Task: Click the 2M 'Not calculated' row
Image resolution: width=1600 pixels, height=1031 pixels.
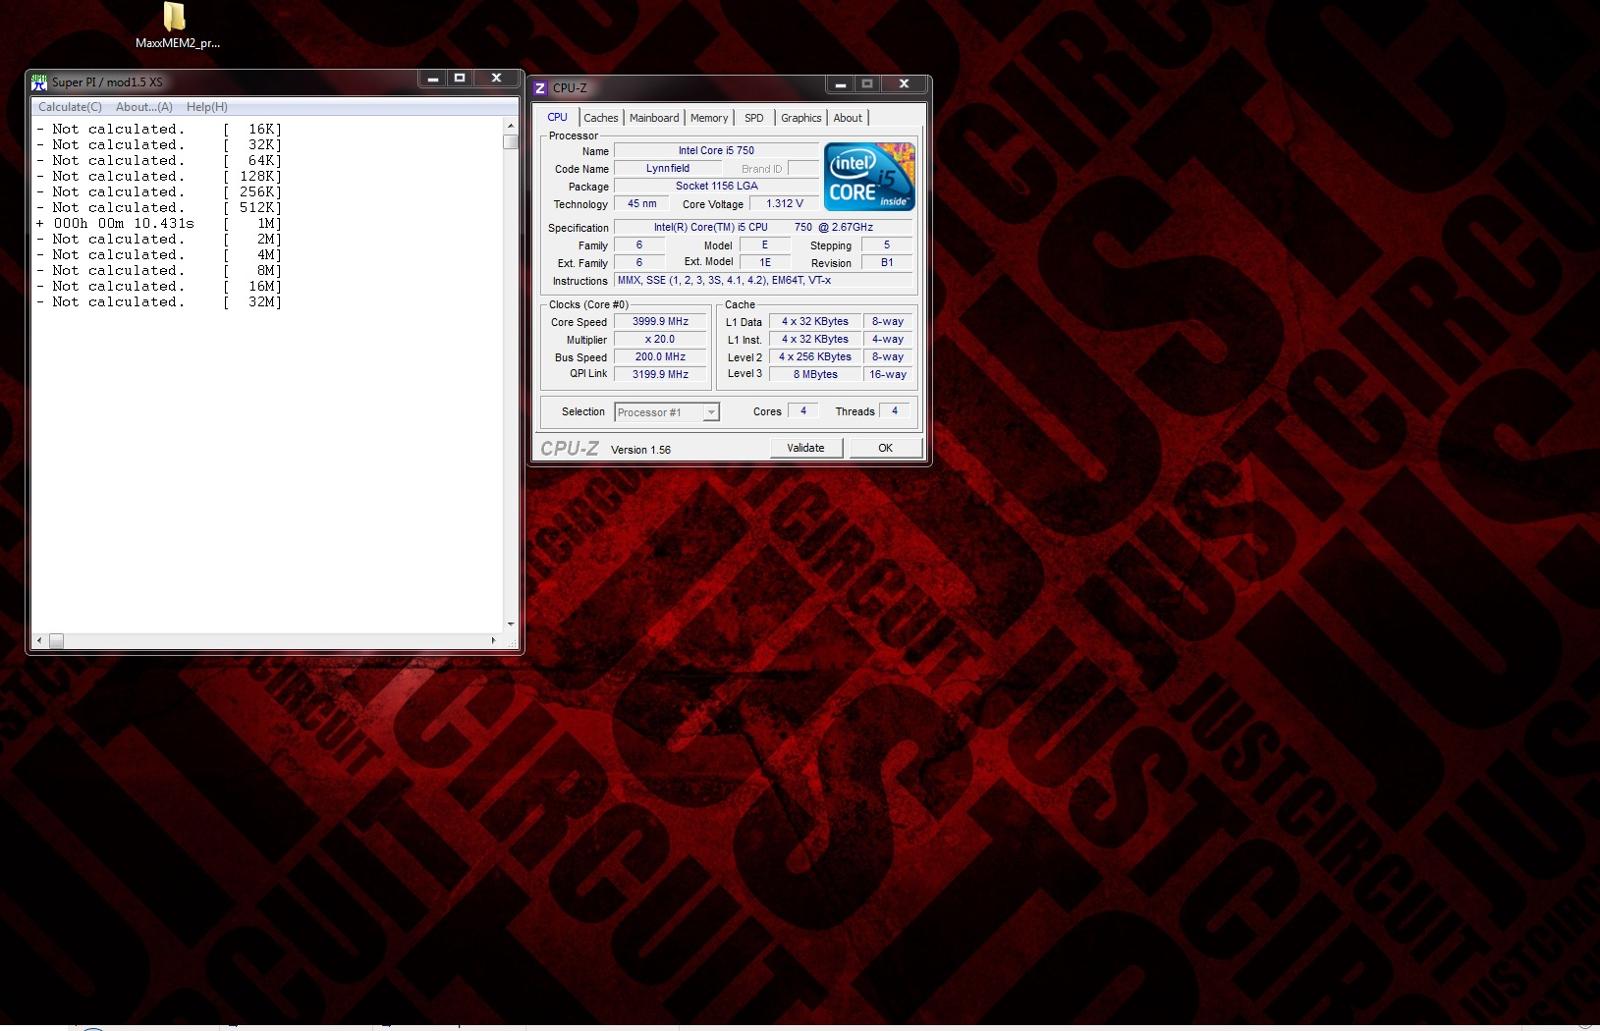Action: (x=160, y=239)
